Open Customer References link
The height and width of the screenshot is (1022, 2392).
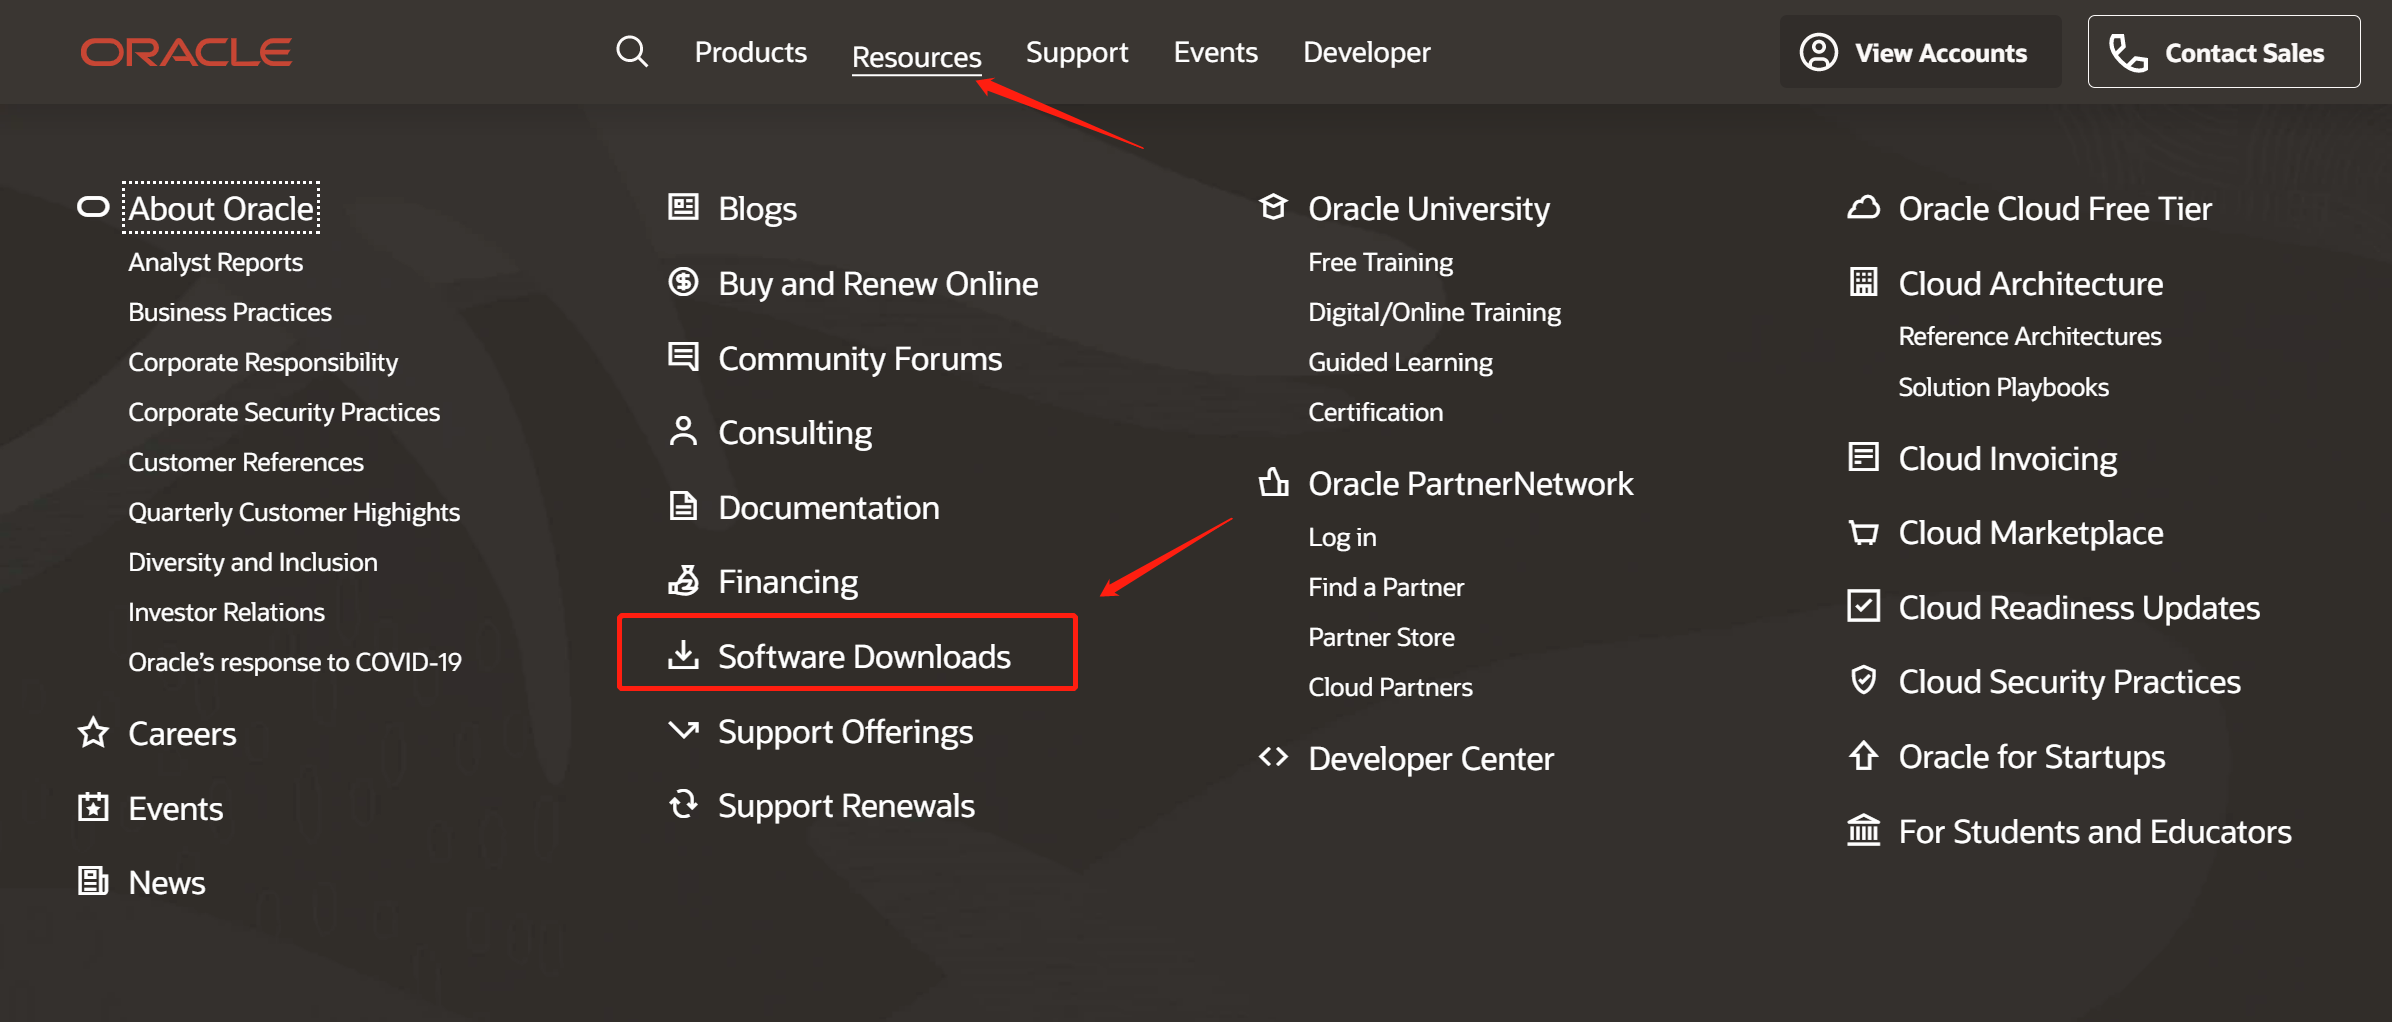pos(246,462)
